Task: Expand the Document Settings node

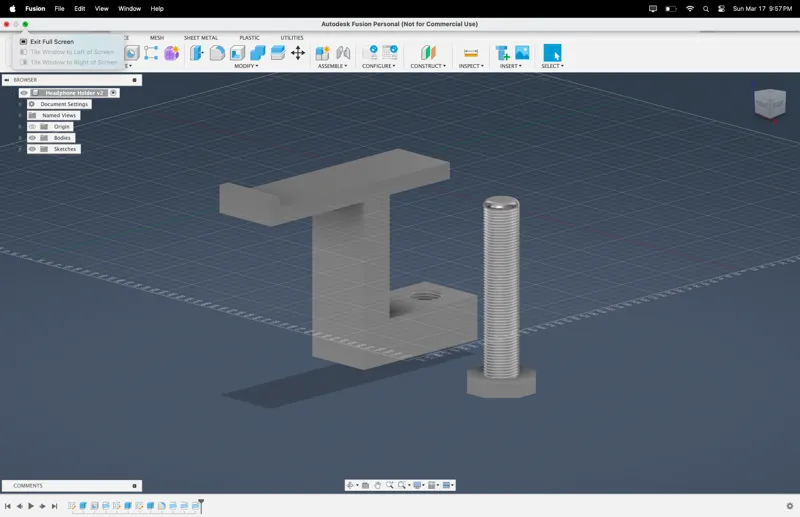Action: click(x=20, y=104)
